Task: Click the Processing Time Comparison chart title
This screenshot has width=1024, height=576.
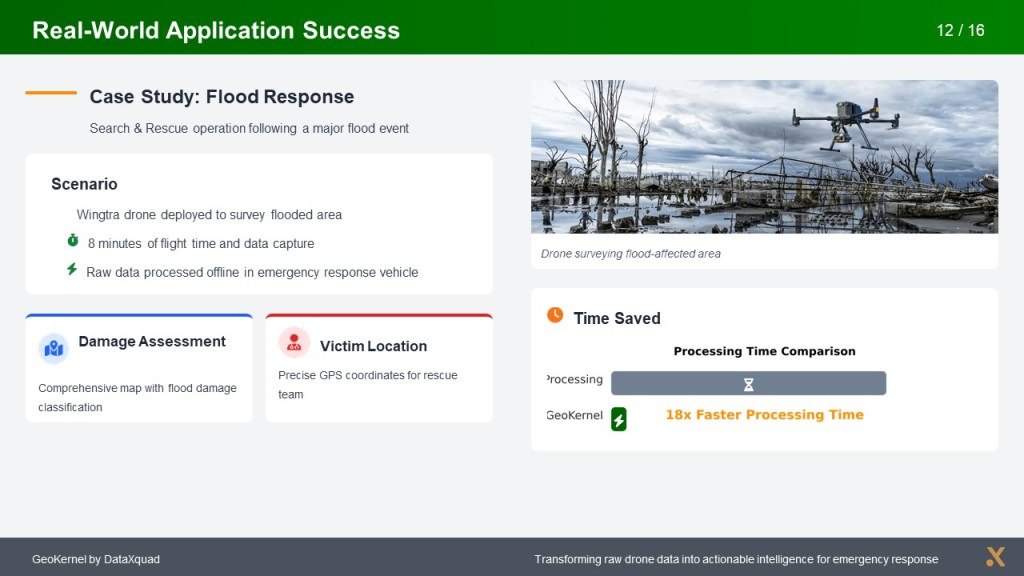Action: point(764,352)
